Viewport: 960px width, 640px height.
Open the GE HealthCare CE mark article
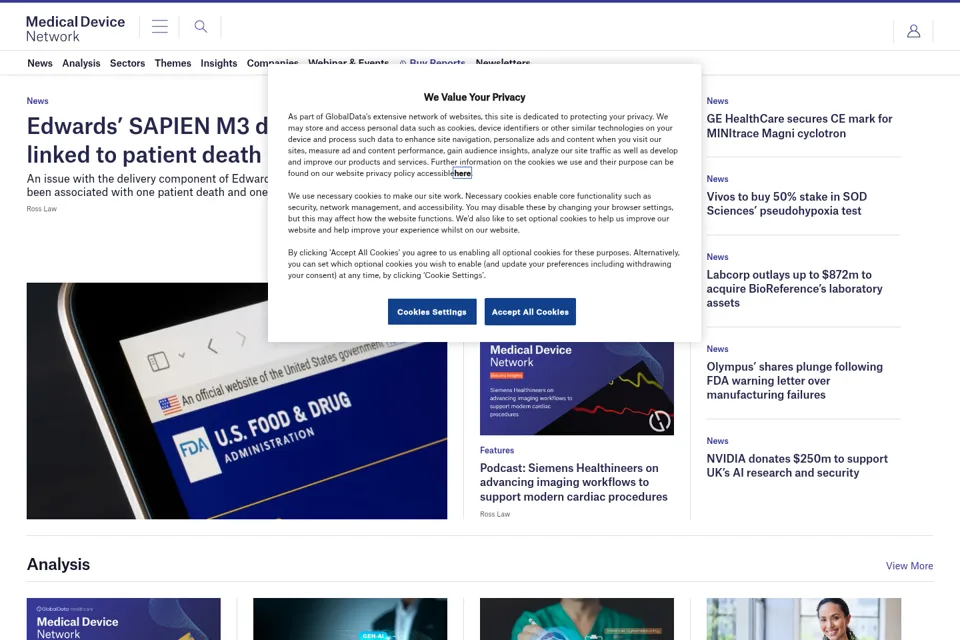pos(799,126)
